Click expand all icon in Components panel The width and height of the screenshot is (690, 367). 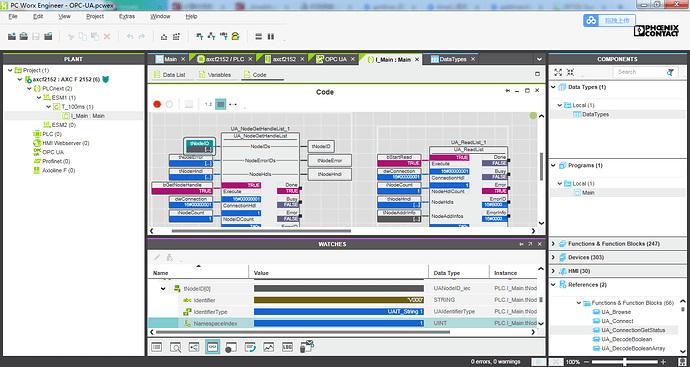tap(558, 72)
